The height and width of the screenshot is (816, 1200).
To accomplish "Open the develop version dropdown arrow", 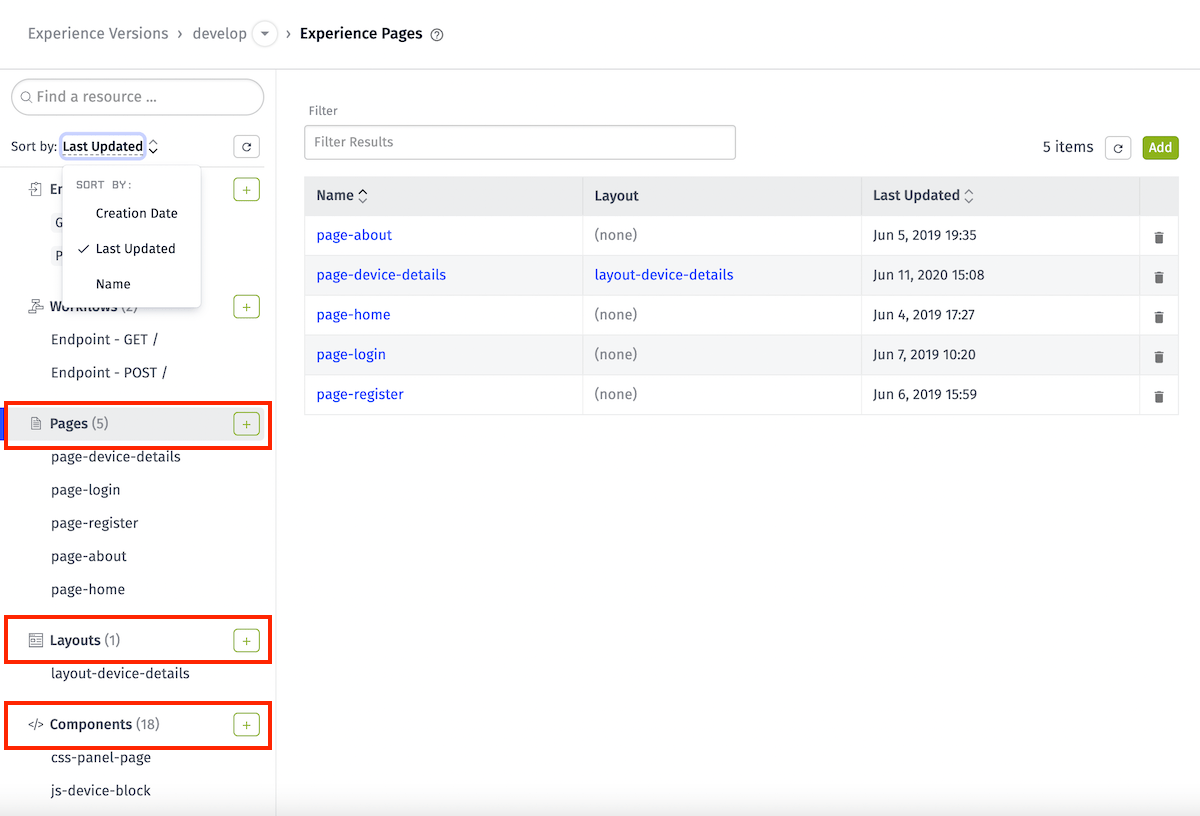I will pyautogui.click(x=264, y=34).
